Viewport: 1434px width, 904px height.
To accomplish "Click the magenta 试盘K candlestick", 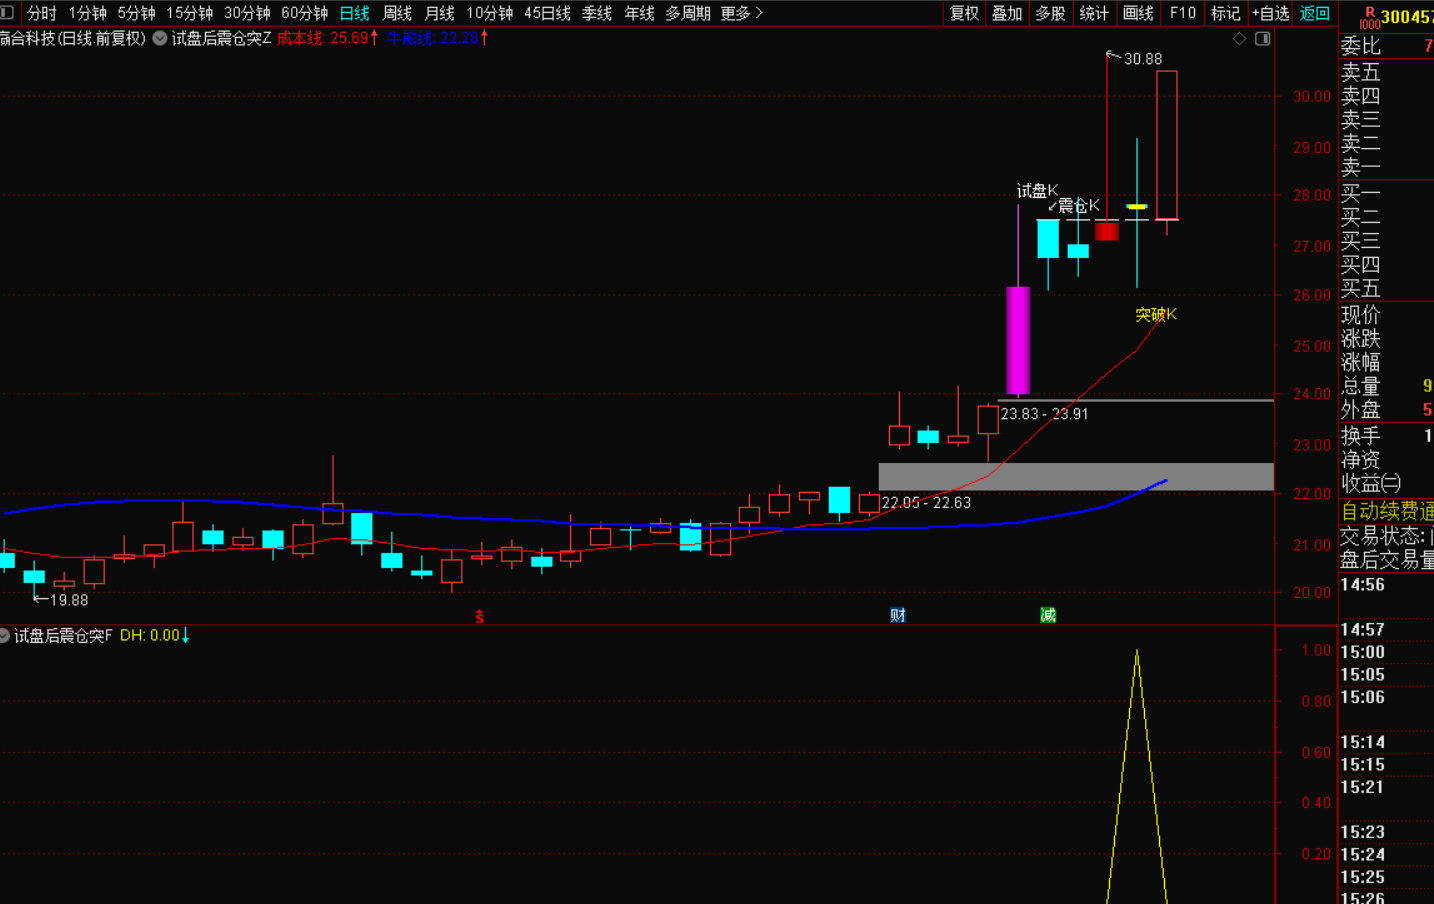I will tap(1018, 340).
